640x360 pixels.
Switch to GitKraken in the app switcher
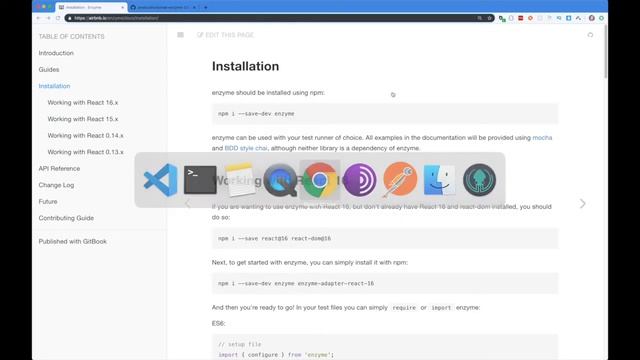click(480, 180)
